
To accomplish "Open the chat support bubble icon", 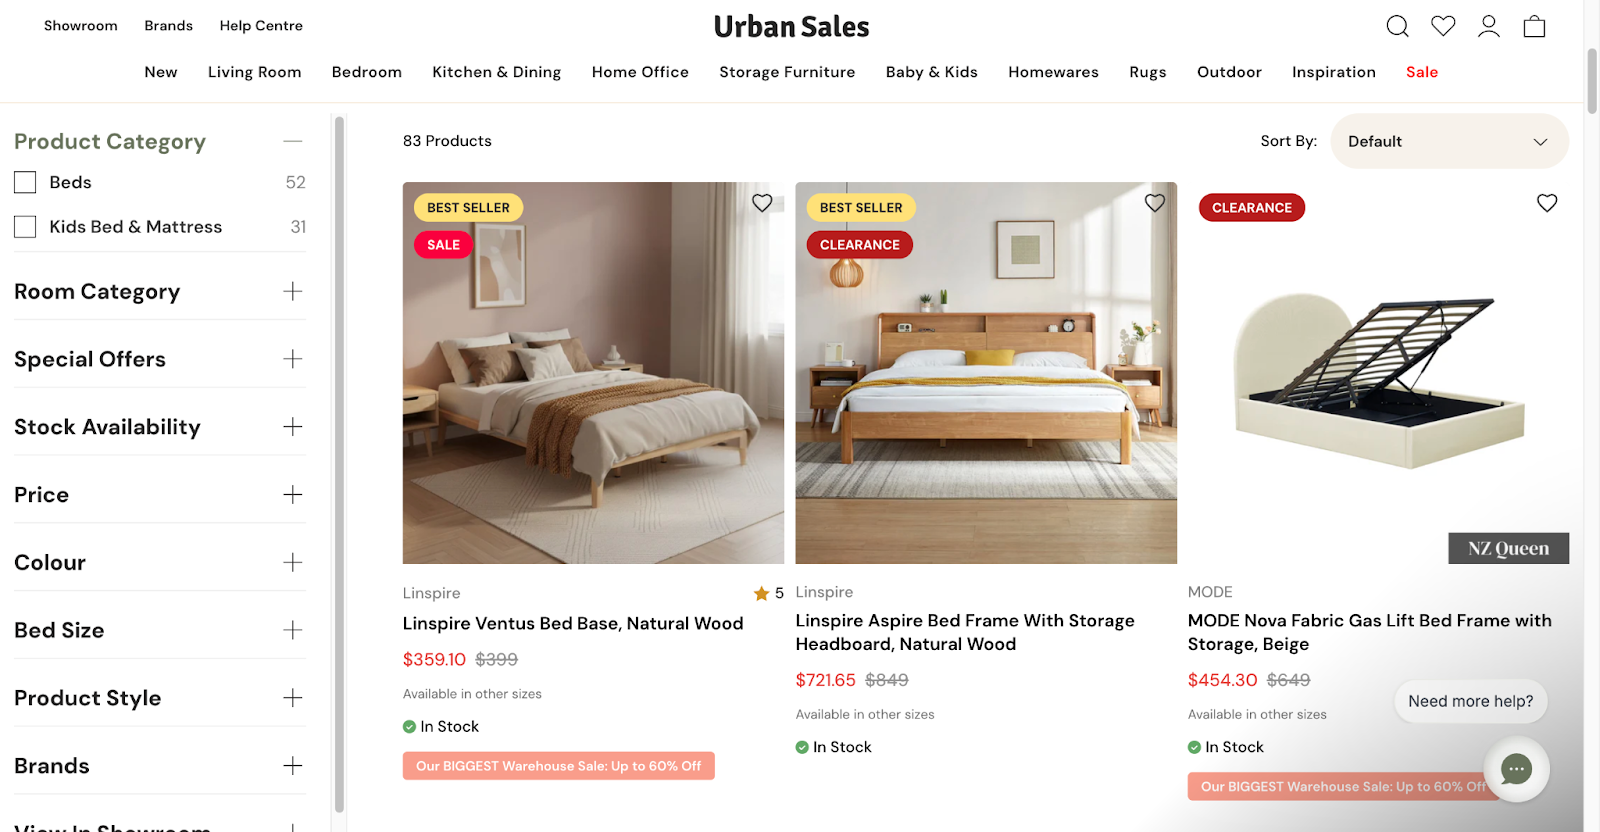I will [x=1515, y=770].
